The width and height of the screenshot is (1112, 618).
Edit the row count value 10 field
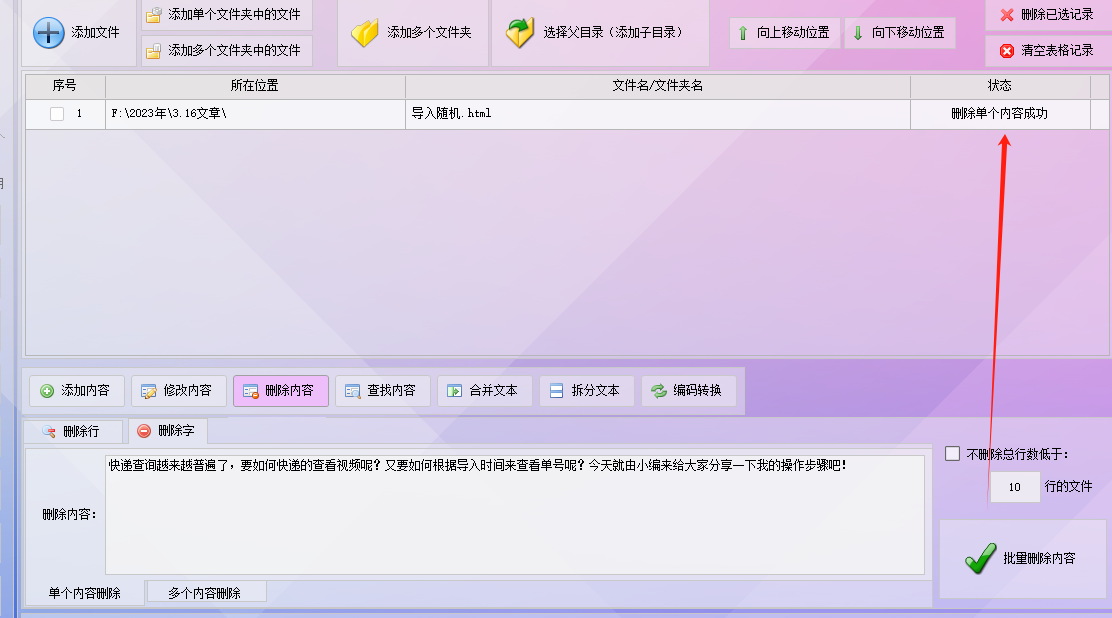(1014, 487)
